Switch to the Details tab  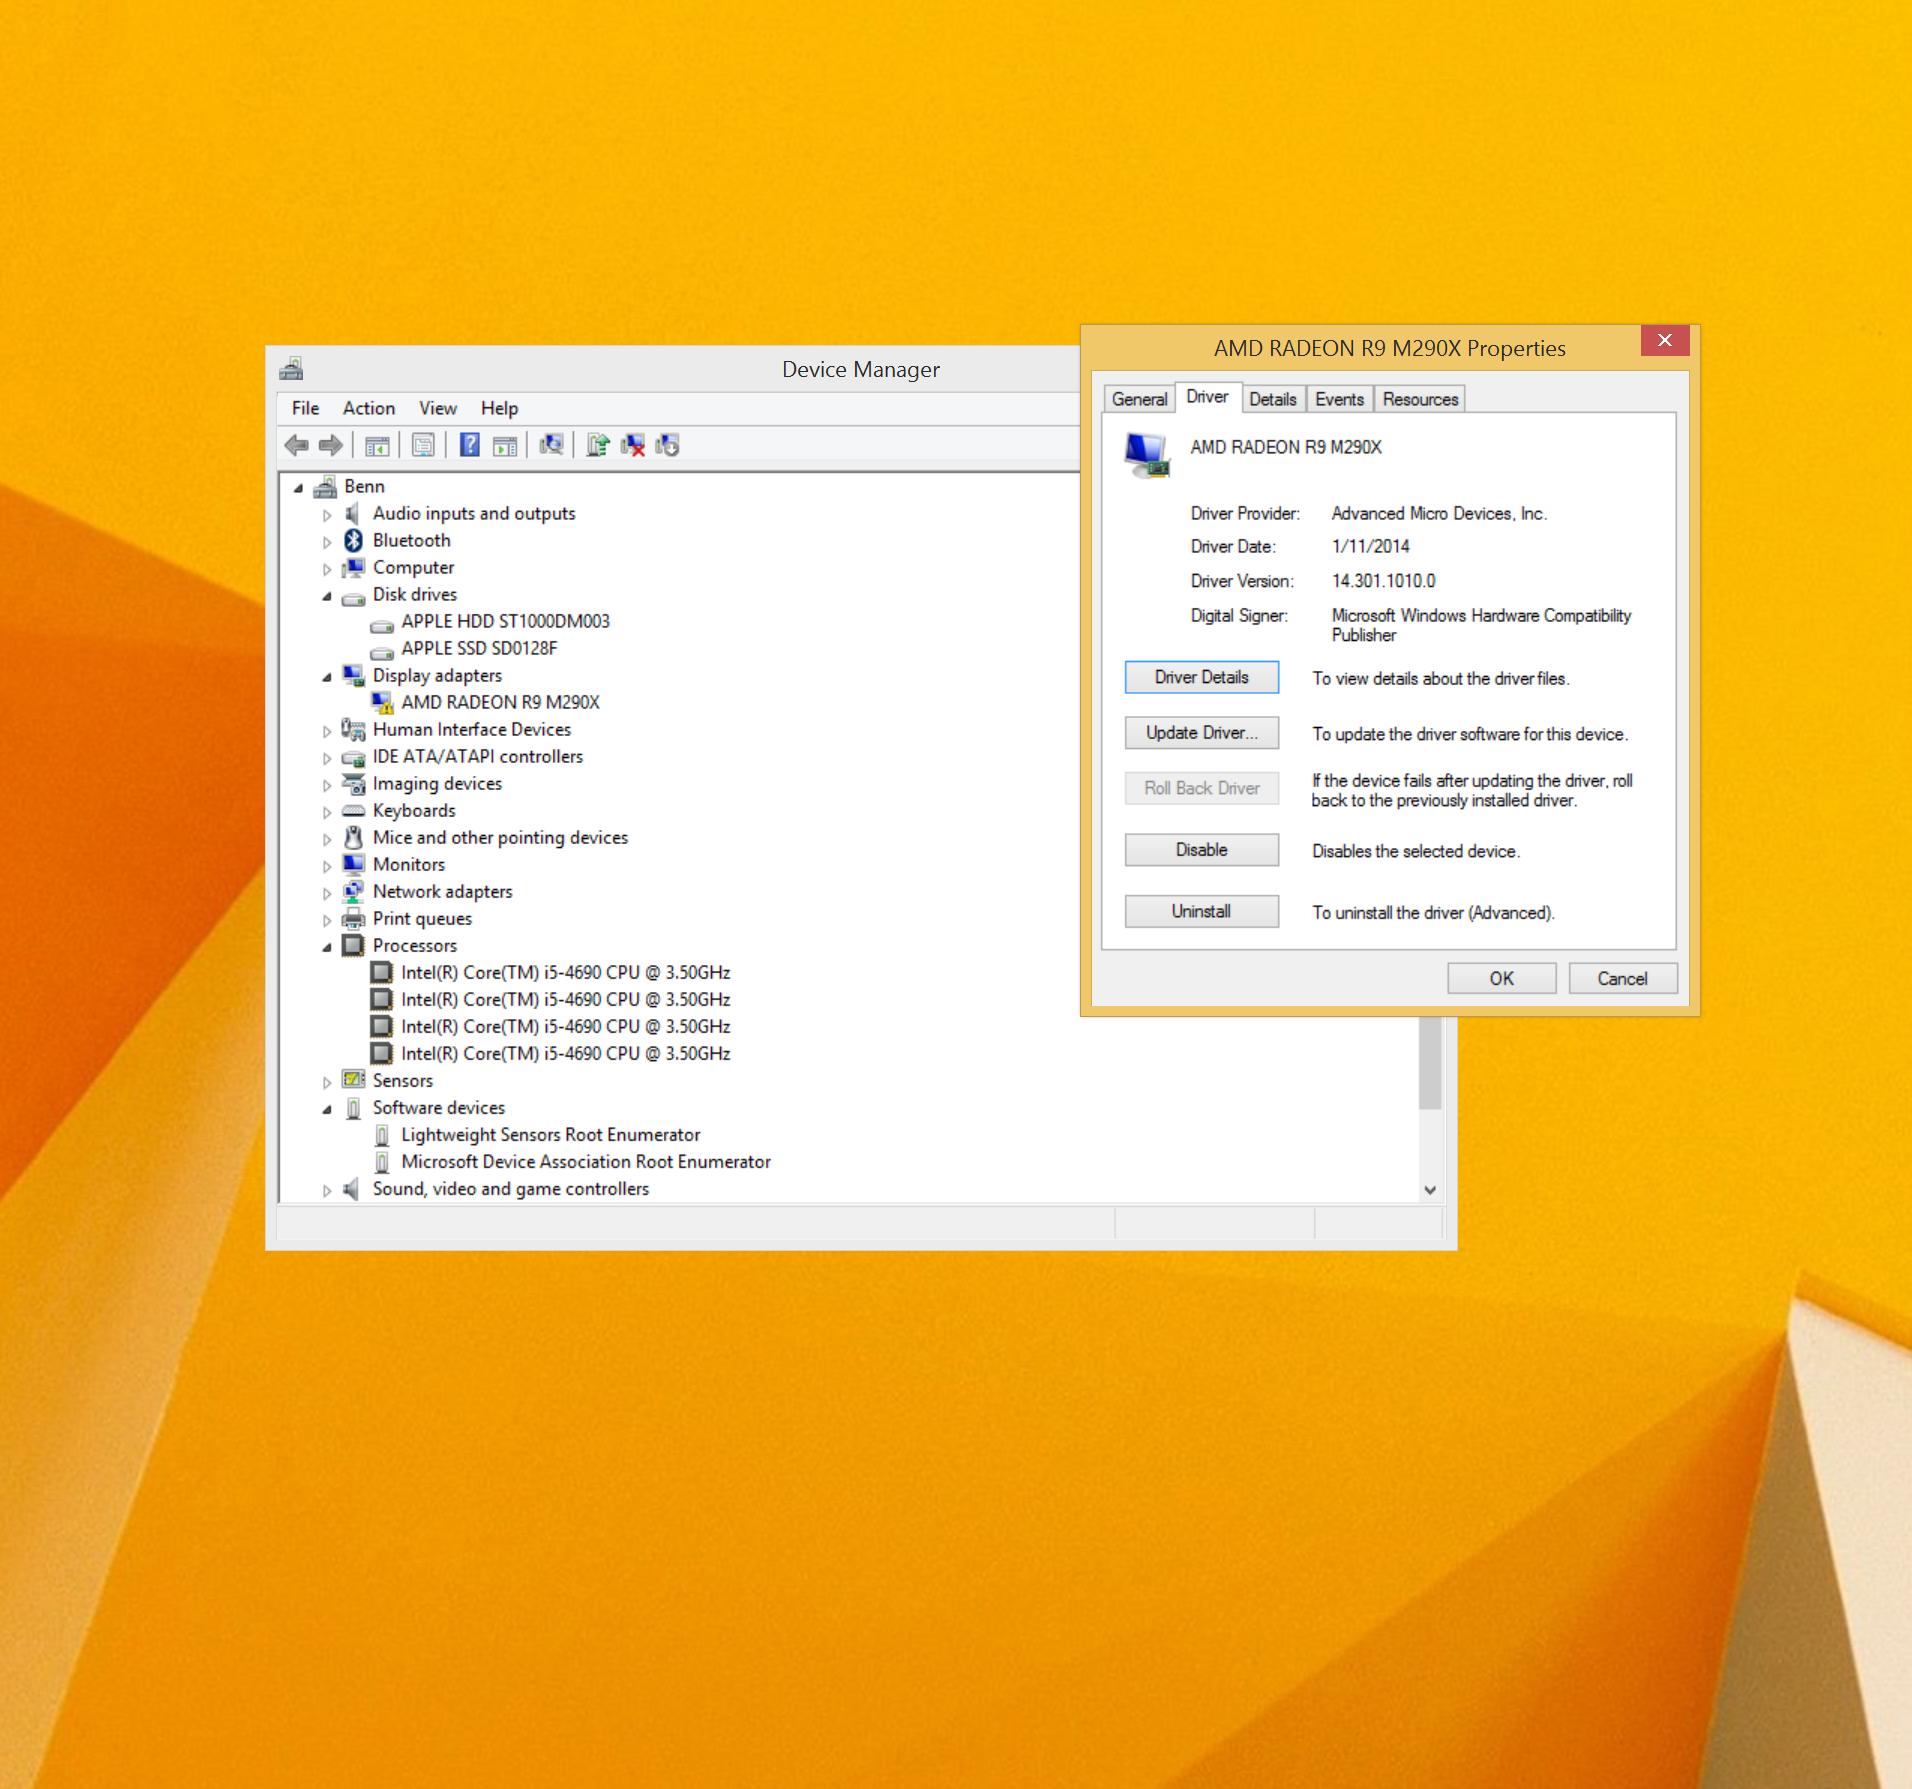click(1272, 399)
